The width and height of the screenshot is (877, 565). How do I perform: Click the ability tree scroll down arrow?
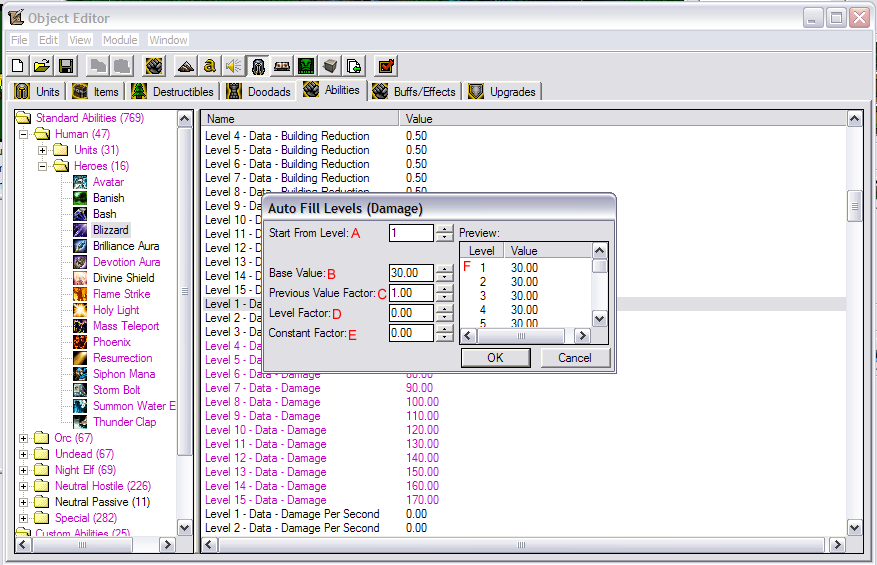(185, 528)
